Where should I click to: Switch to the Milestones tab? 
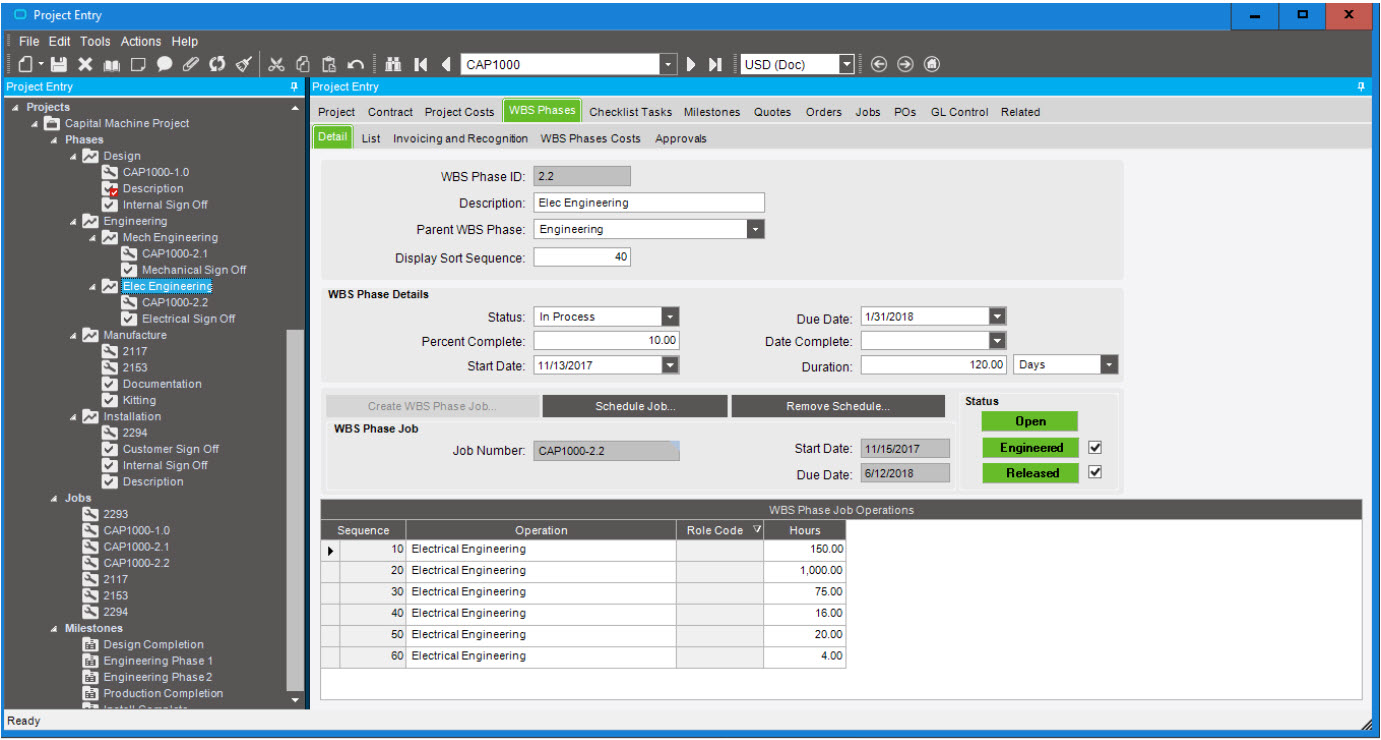coord(712,112)
